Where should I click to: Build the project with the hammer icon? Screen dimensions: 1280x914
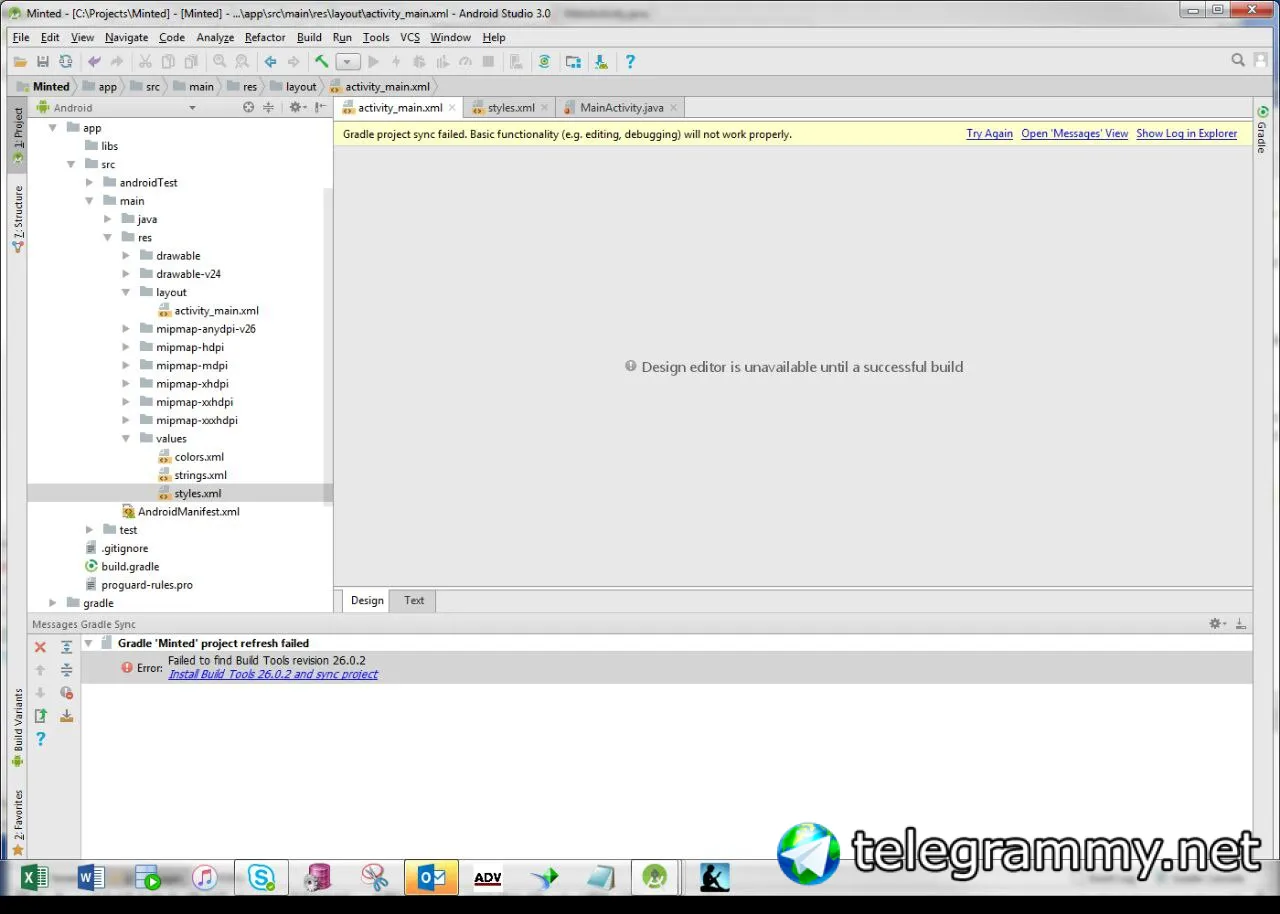[x=322, y=62]
